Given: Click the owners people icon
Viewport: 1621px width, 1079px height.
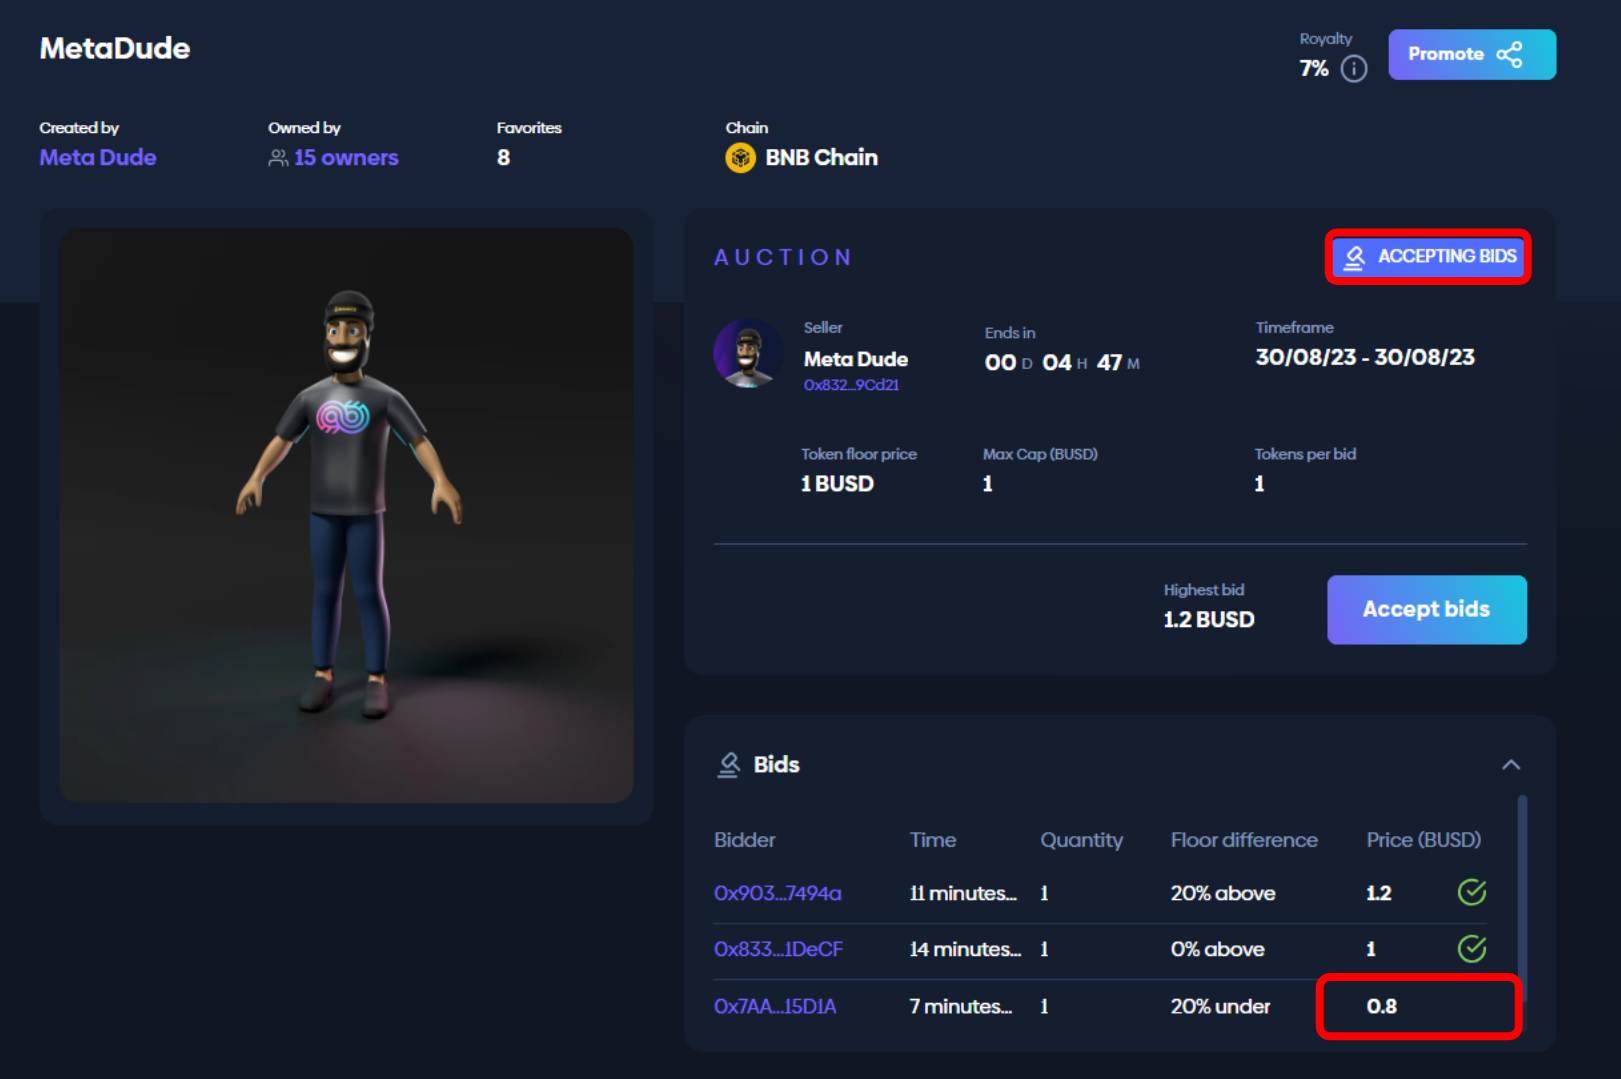Looking at the screenshot, I should pos(278,158).
